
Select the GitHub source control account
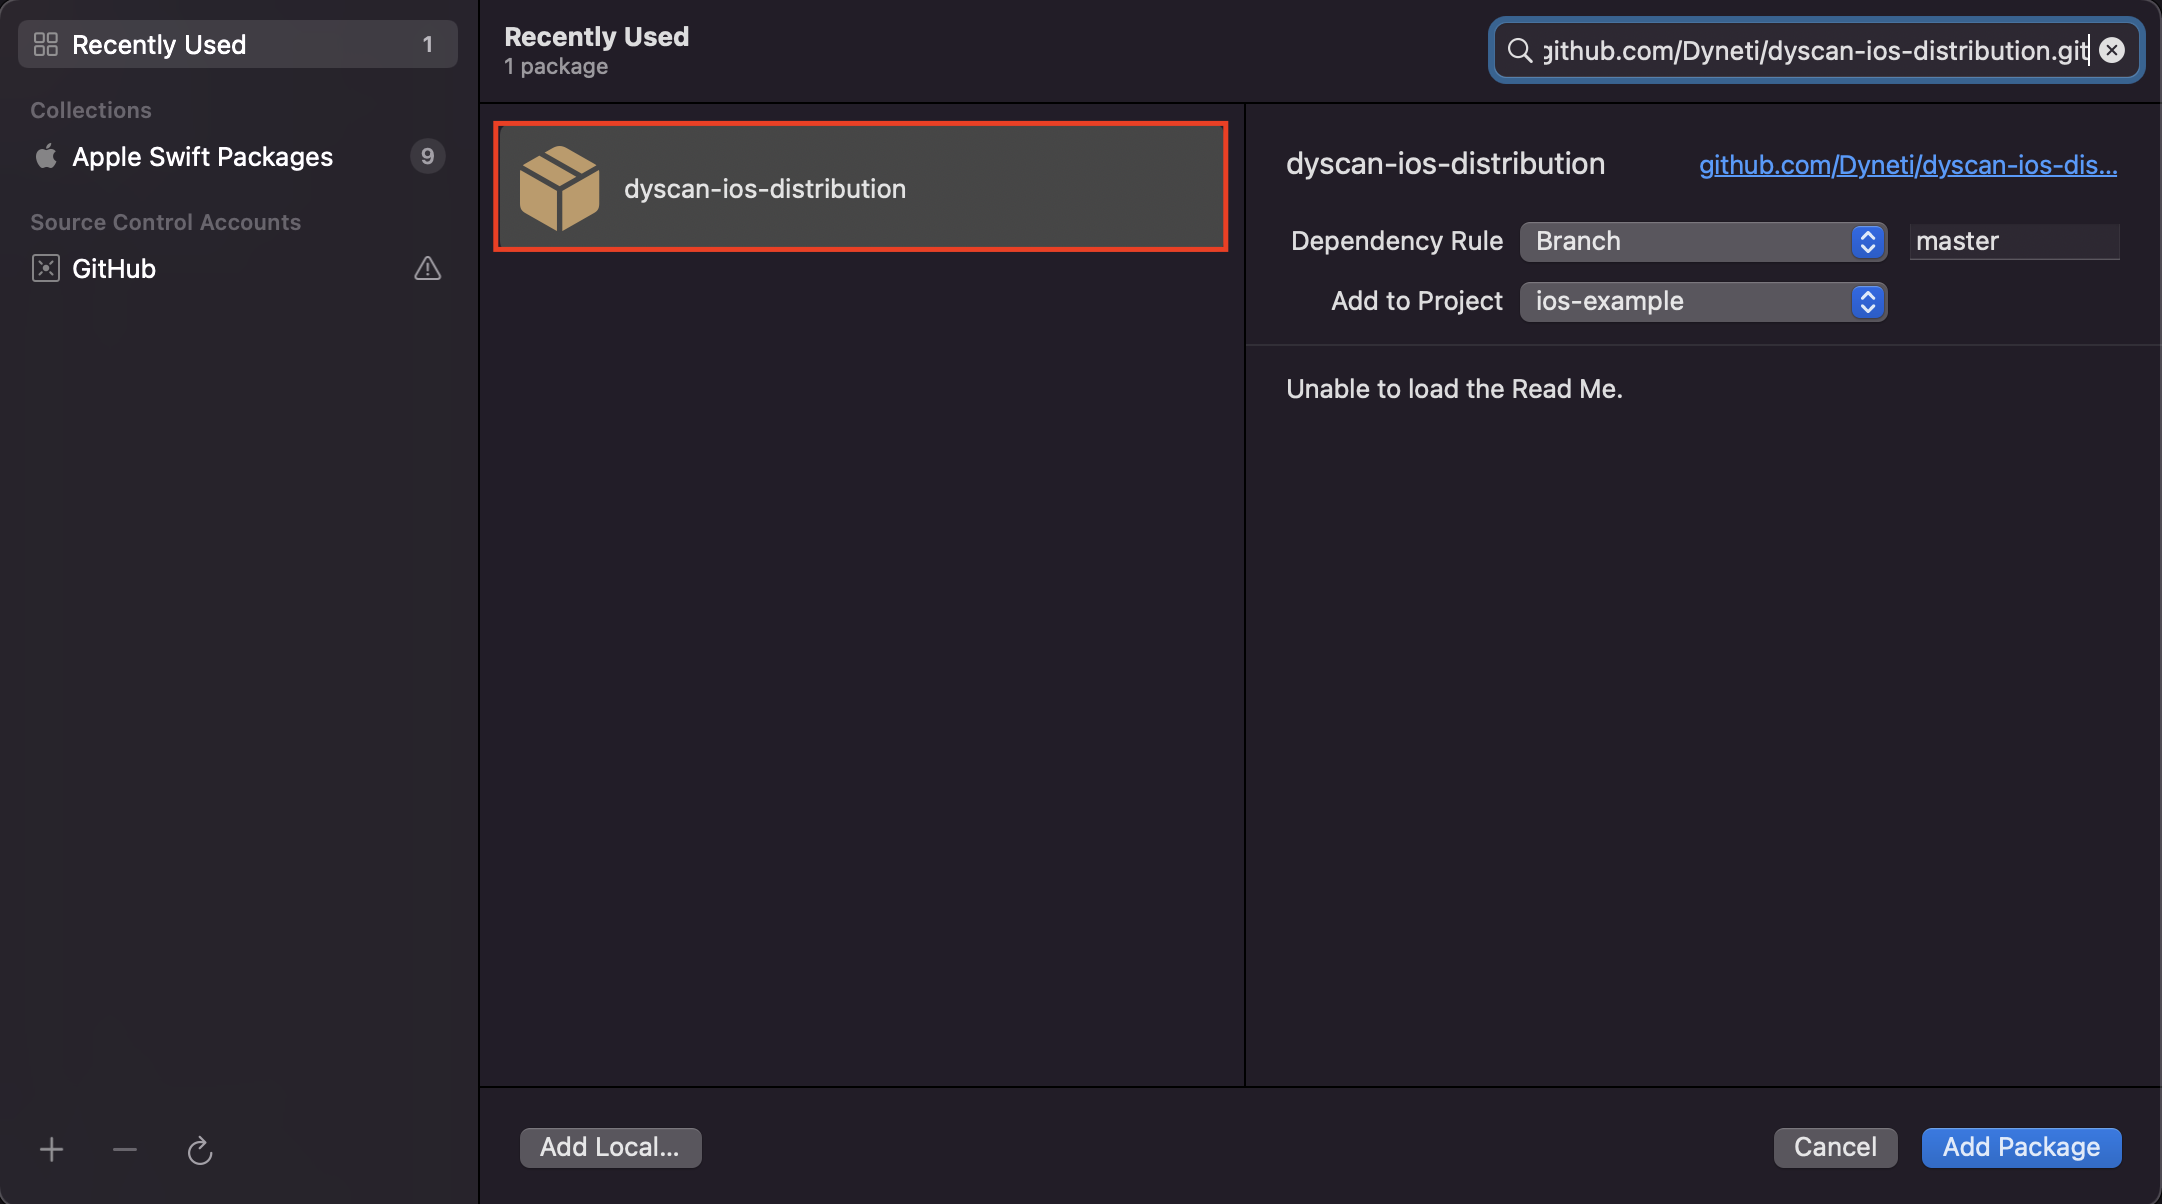pos(114,269)
